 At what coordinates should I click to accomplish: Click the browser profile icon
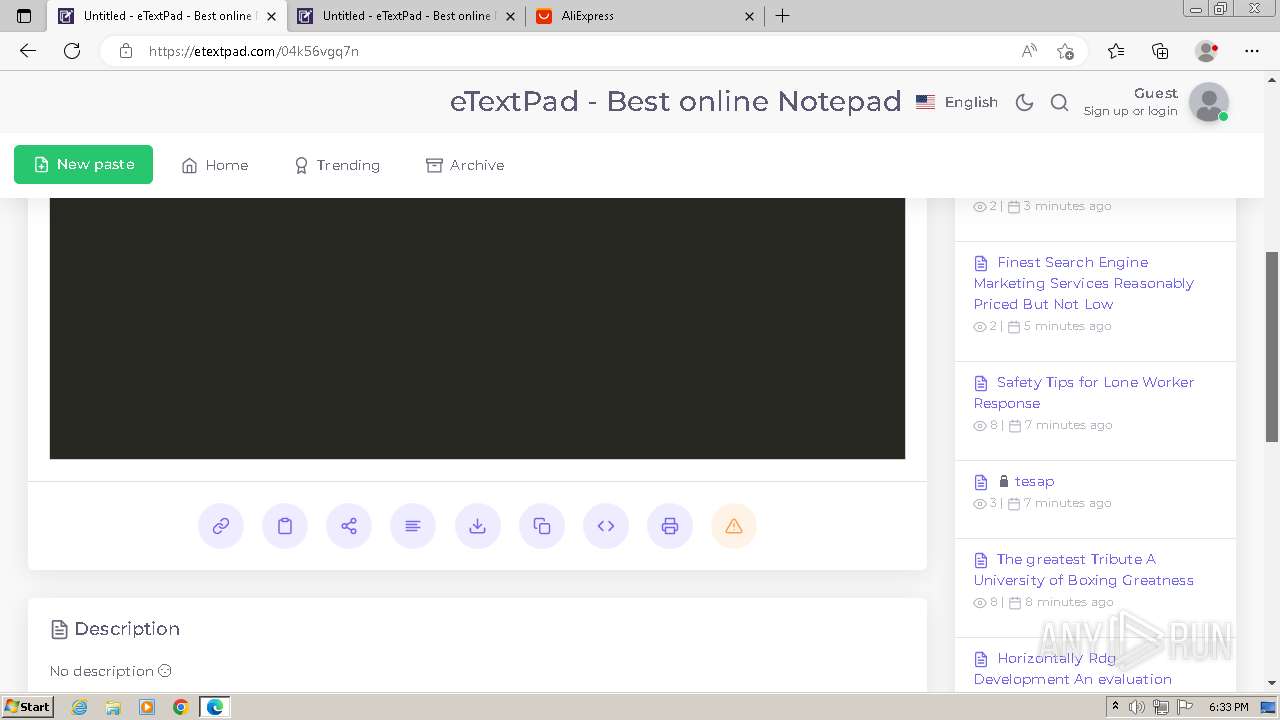point(1206,51)
